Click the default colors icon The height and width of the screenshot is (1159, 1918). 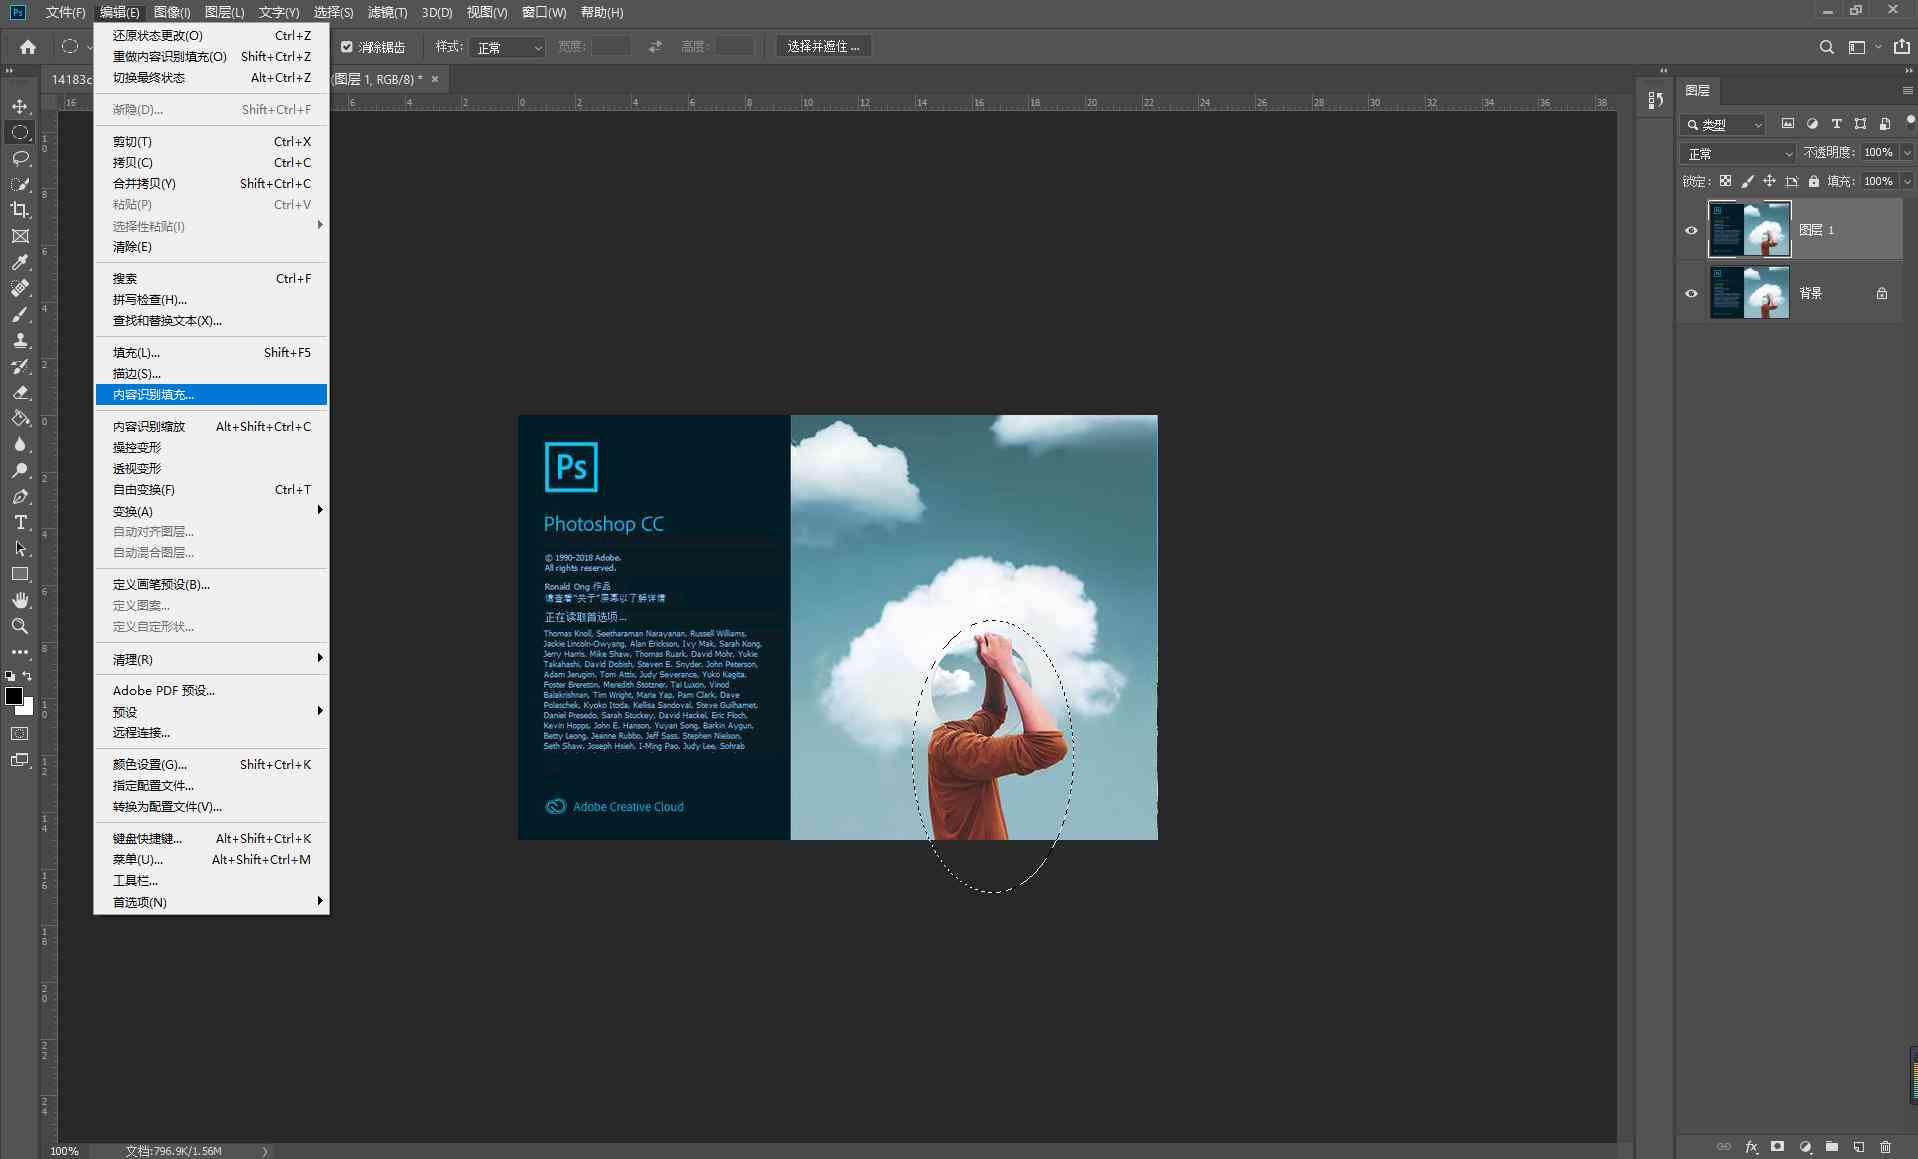[10, 677]
